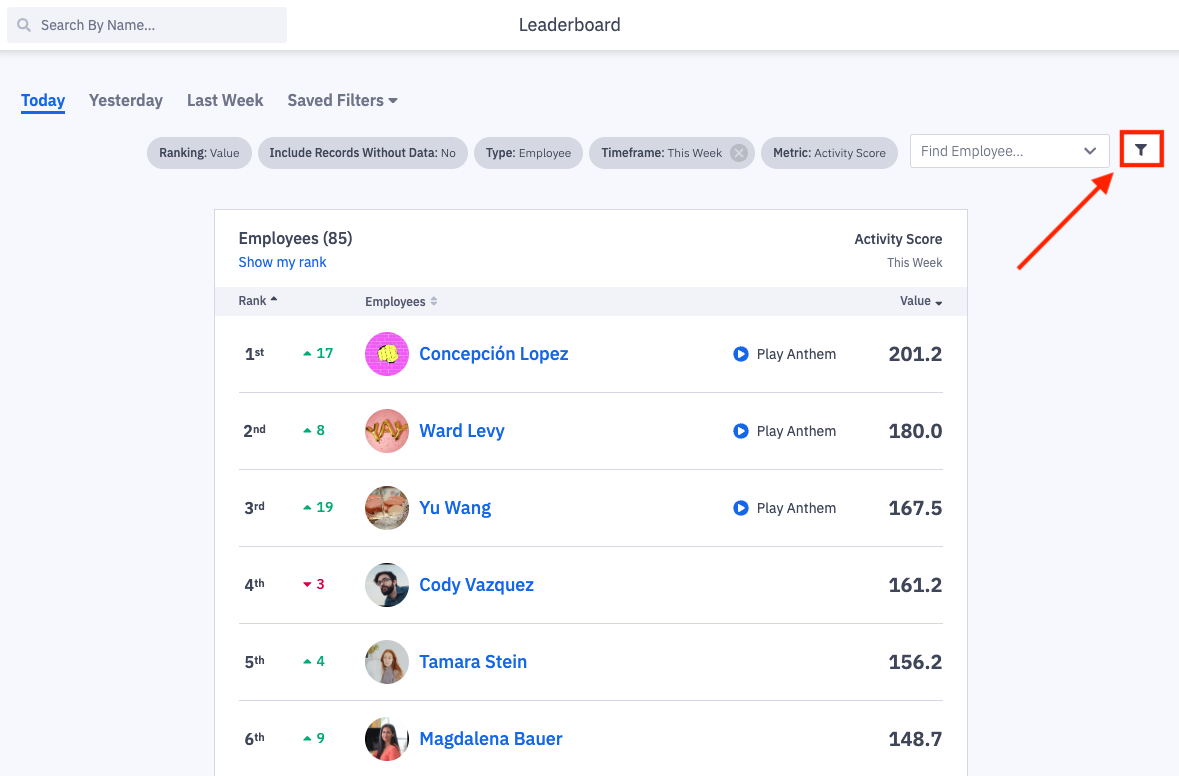This screenshot has height=776, width=1179.
Task: Play Concepción Lopez's anthem
Action: point(741,354)
